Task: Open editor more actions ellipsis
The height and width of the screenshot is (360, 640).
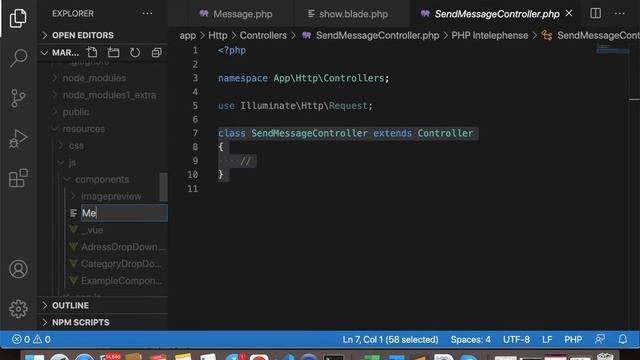Action: (620, 13)
